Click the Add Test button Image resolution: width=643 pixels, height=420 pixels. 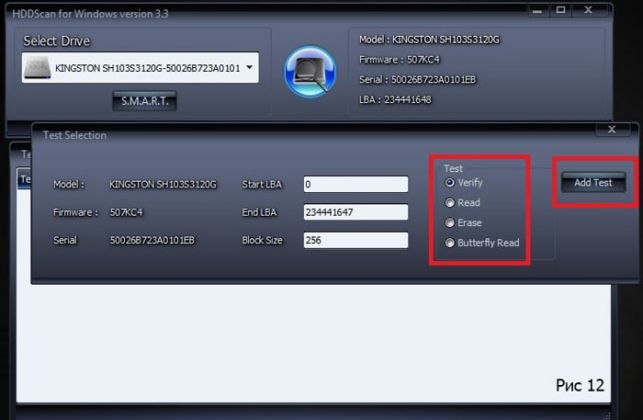[x=593, y=182]
